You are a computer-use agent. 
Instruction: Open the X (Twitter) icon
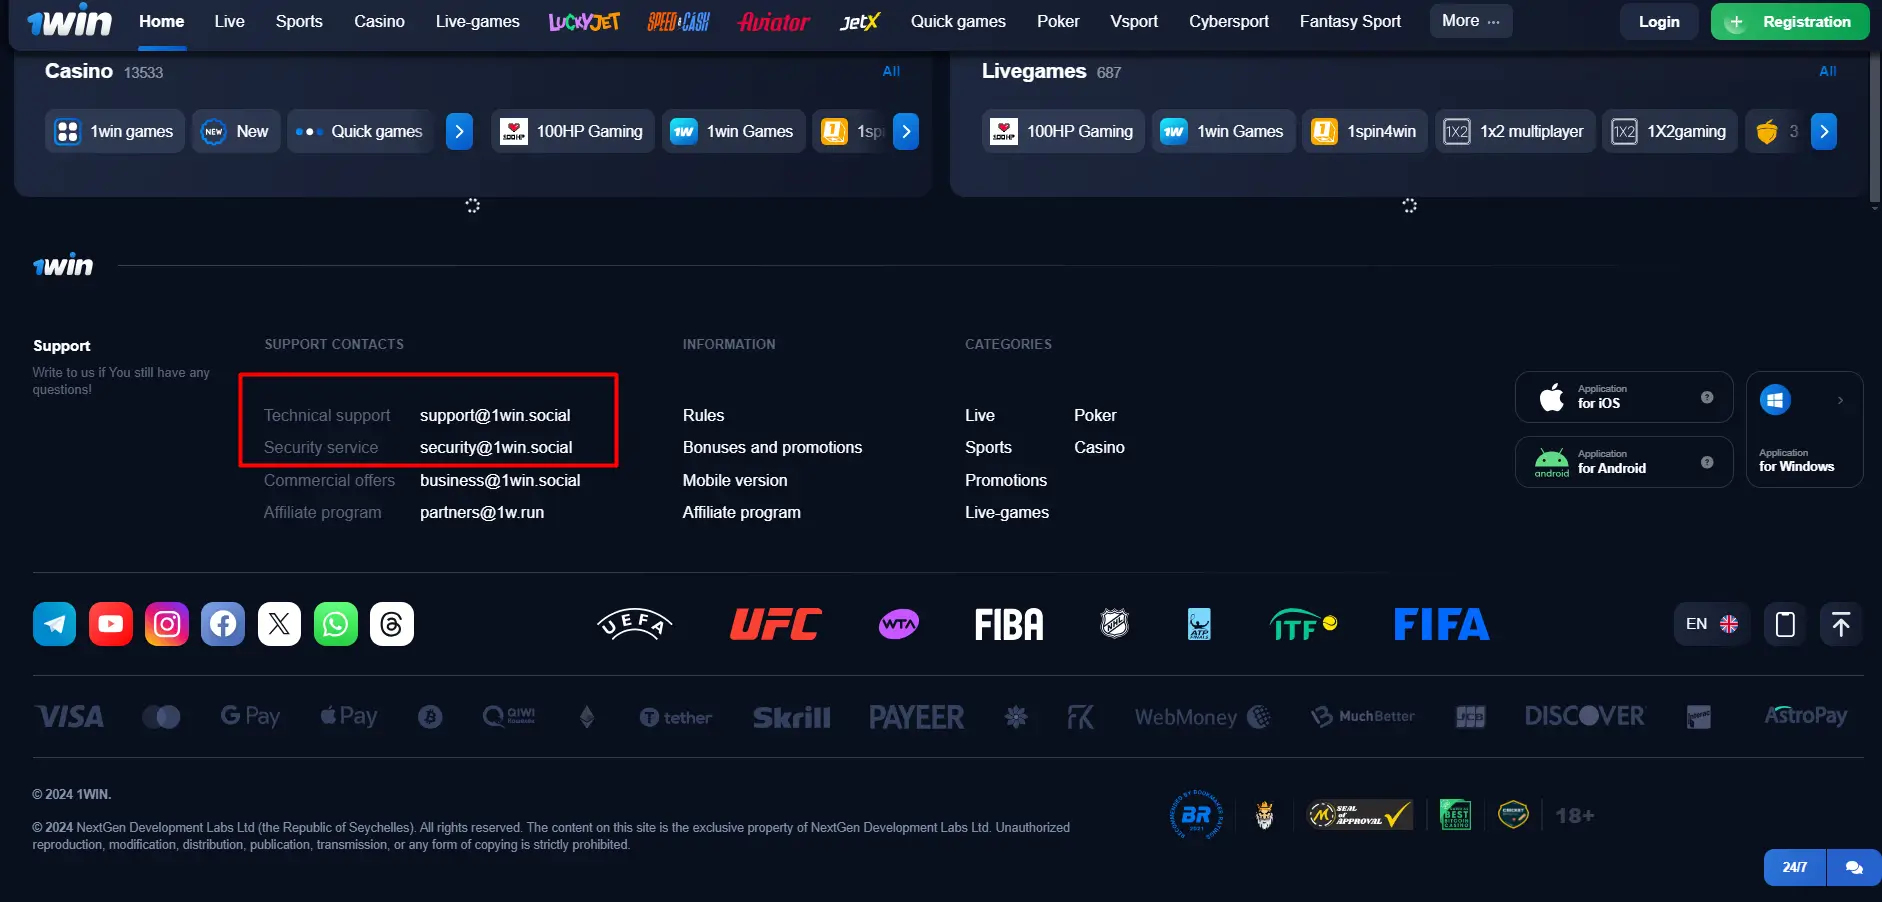(x=279, y=624)
